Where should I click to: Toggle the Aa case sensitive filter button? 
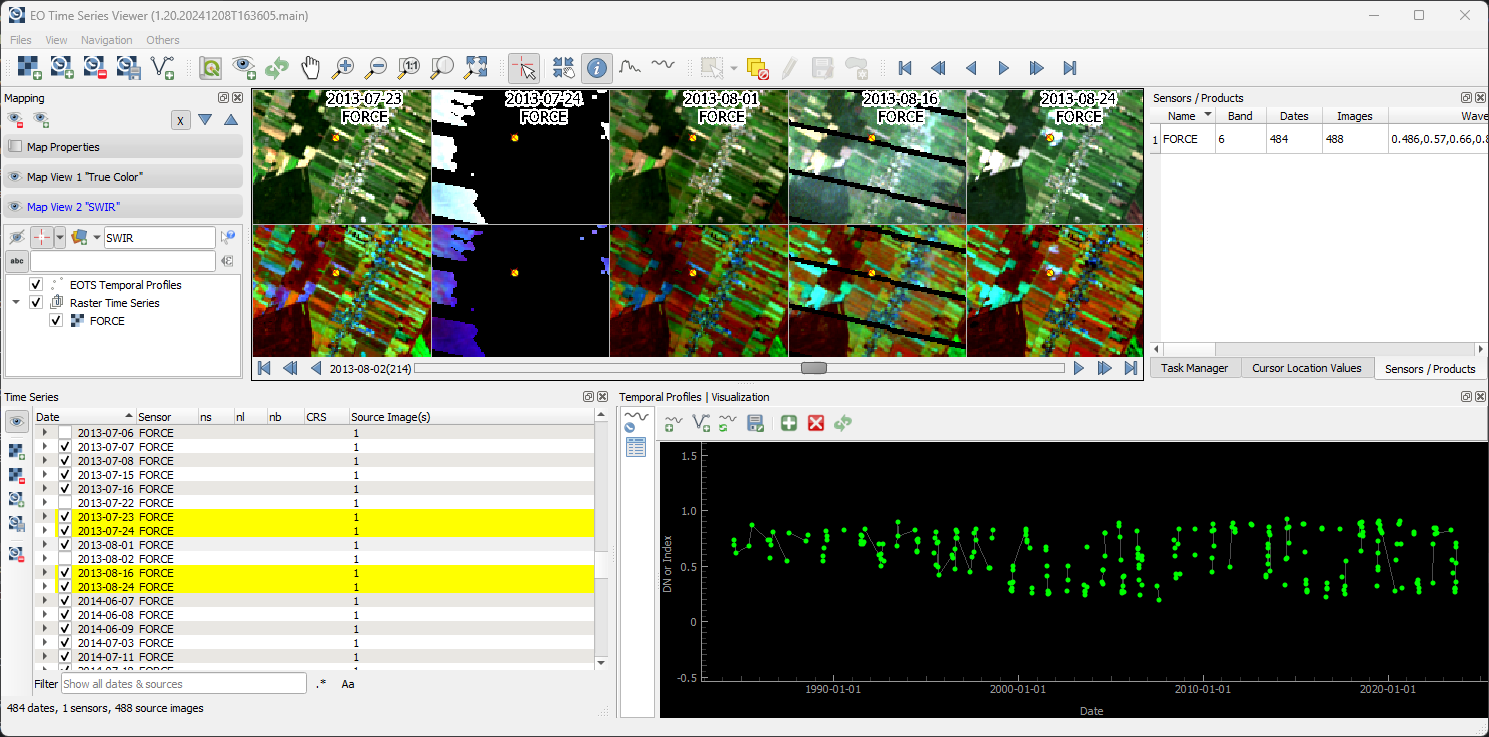pyautogui.click(x=348, y=684)
